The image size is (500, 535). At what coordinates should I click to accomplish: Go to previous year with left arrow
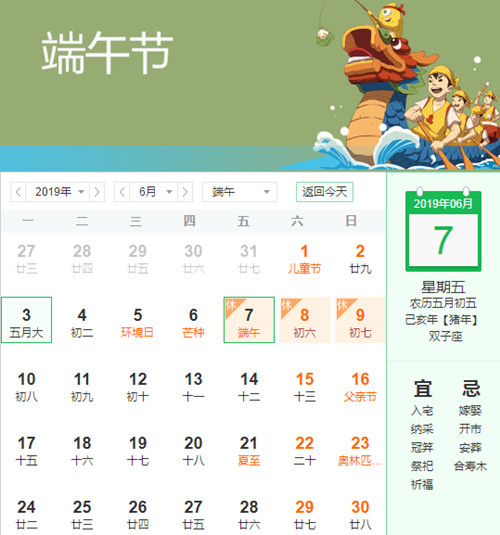[18, 192]
